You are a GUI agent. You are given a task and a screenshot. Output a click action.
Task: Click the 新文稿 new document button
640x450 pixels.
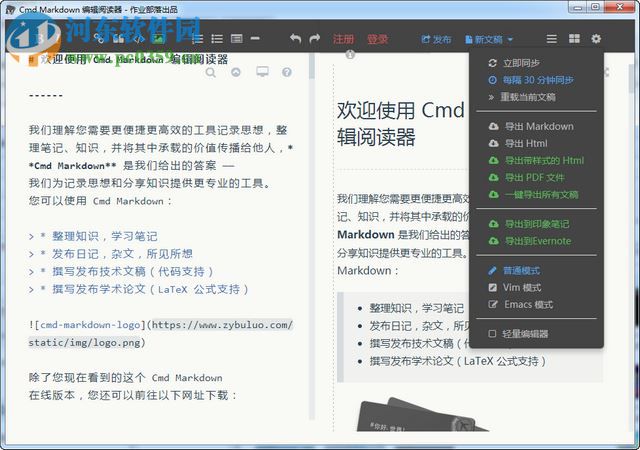pyautogui.click(x=484, y=39)
